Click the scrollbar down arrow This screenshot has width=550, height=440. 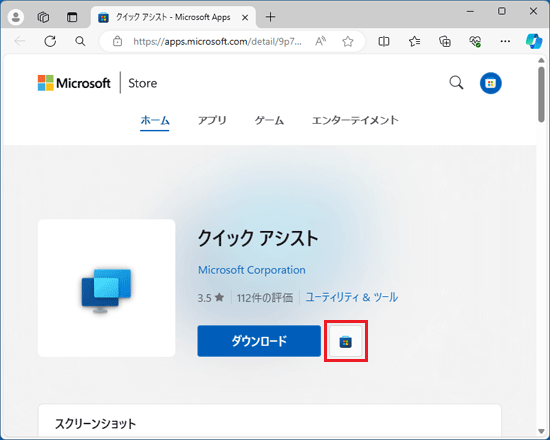click(541, 431)
